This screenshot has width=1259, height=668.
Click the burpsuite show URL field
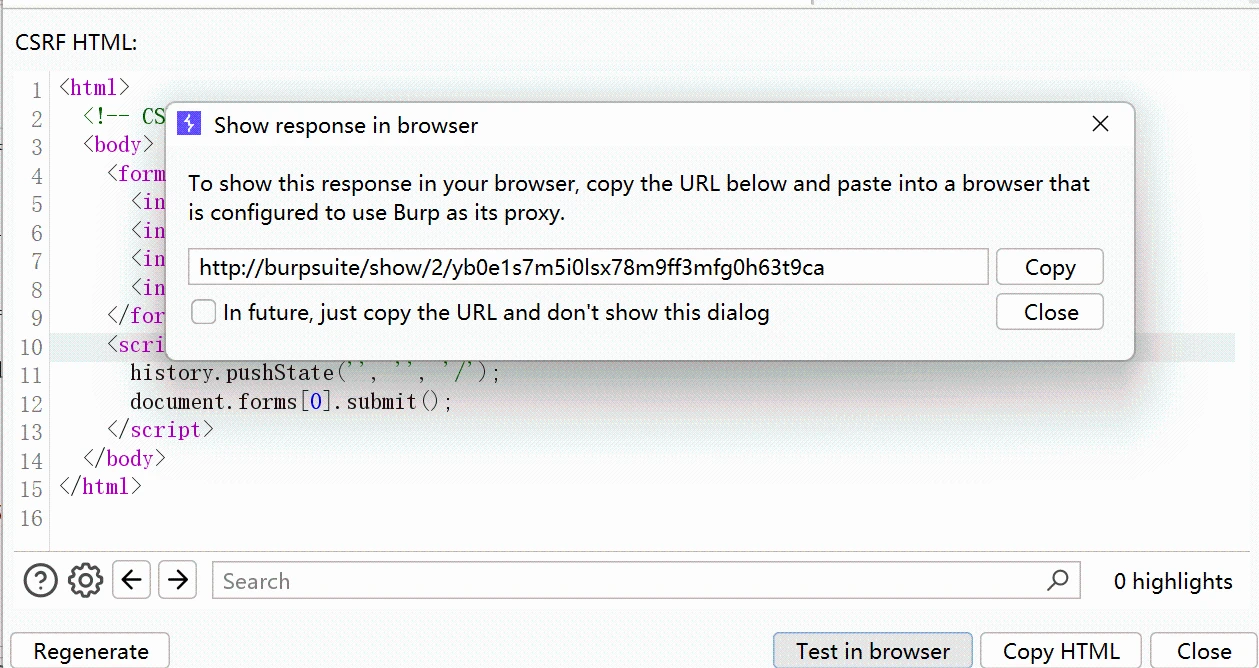coord(588,268)
